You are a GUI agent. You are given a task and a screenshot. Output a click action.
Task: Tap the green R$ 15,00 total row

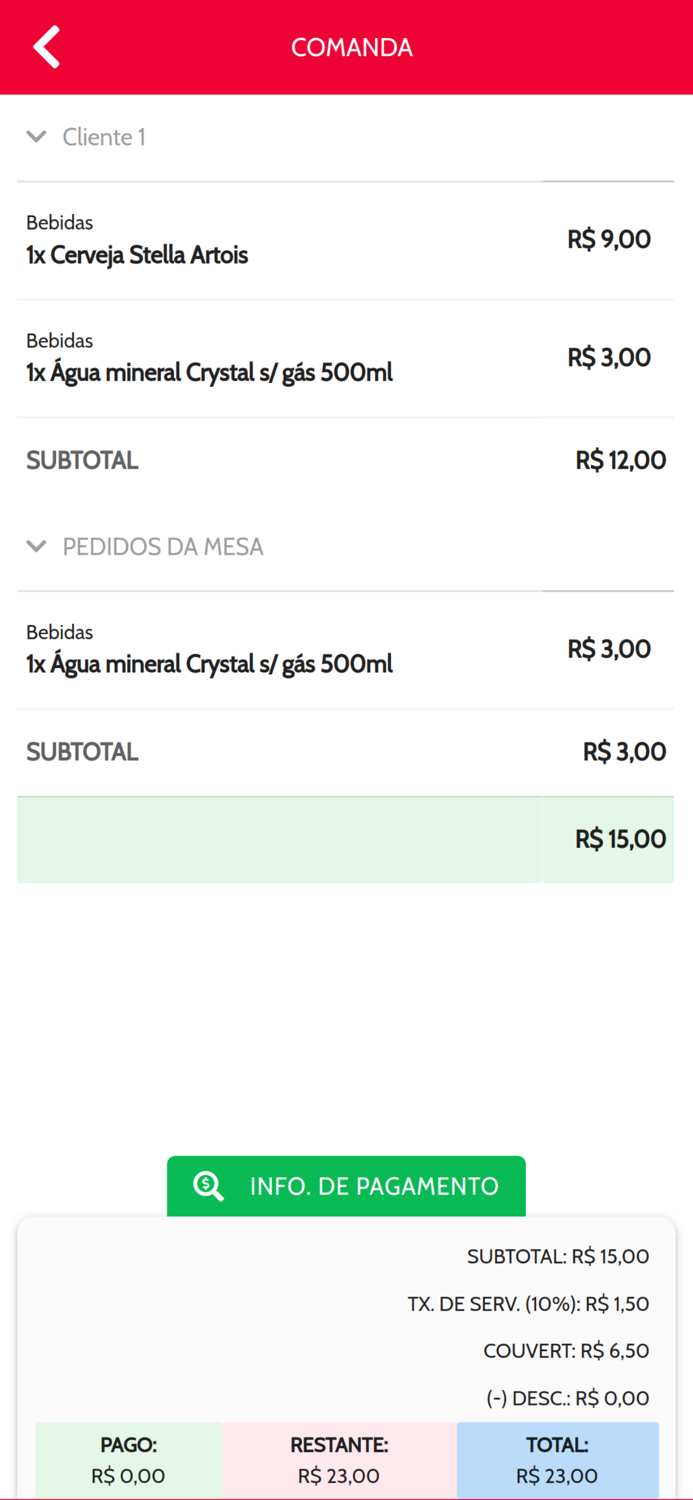coord(345,839)
